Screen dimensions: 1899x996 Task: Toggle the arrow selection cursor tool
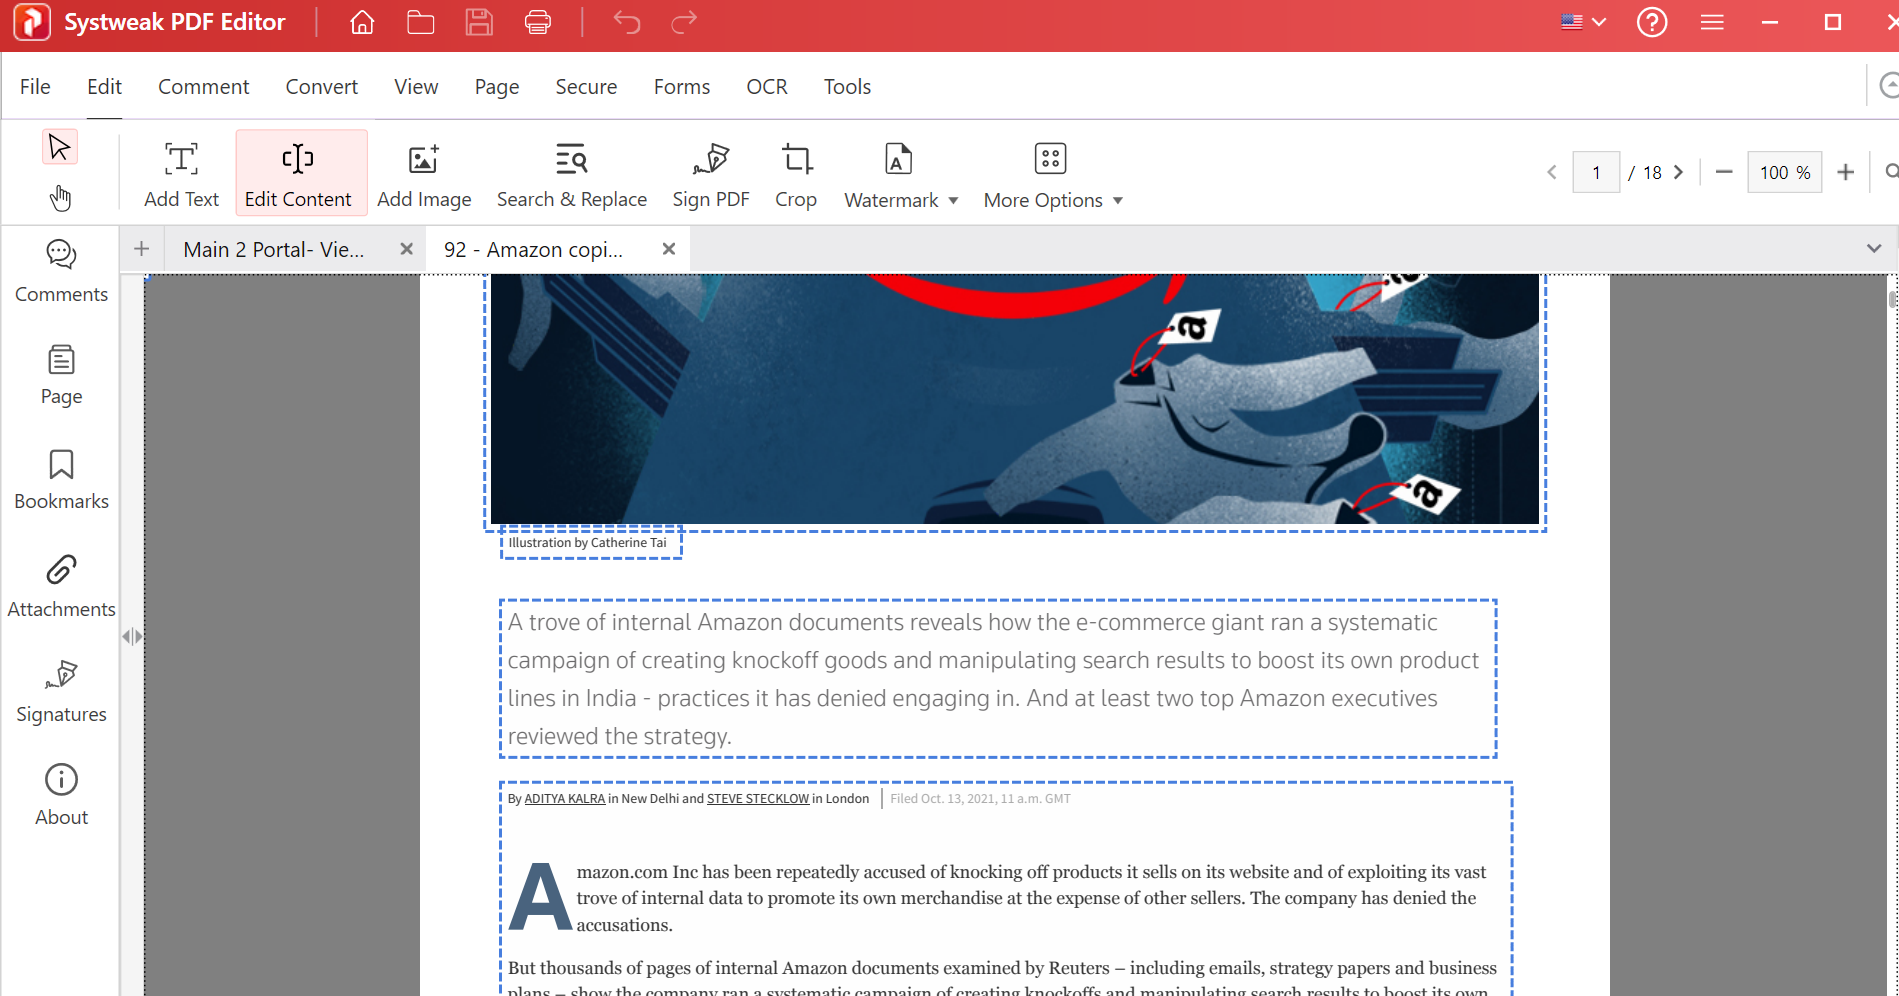pyautogui.click(x=60, y=147)
